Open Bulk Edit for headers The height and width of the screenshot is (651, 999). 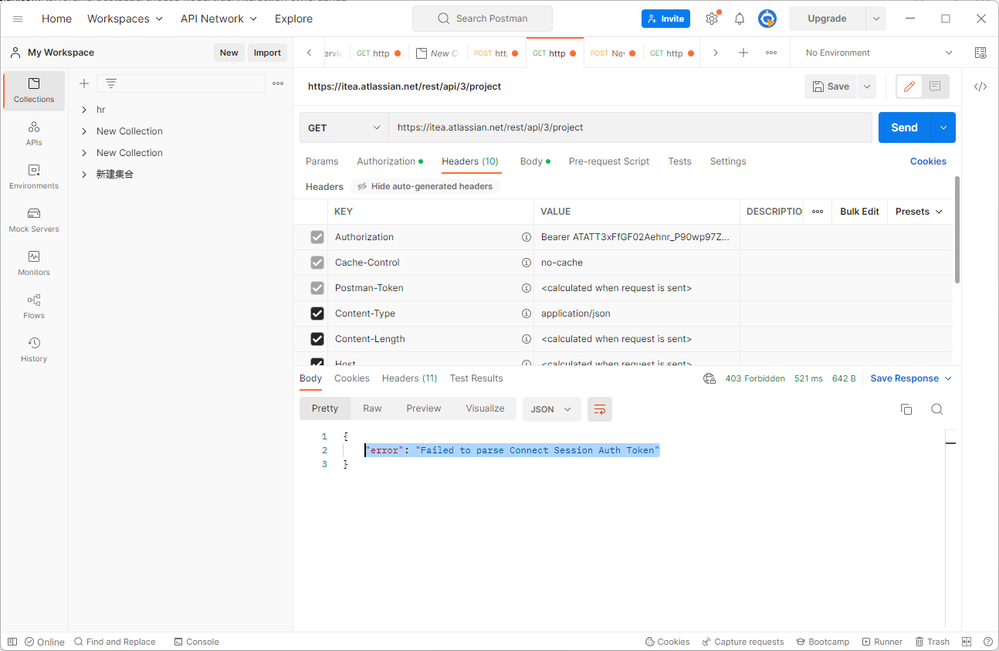point(859,211)
